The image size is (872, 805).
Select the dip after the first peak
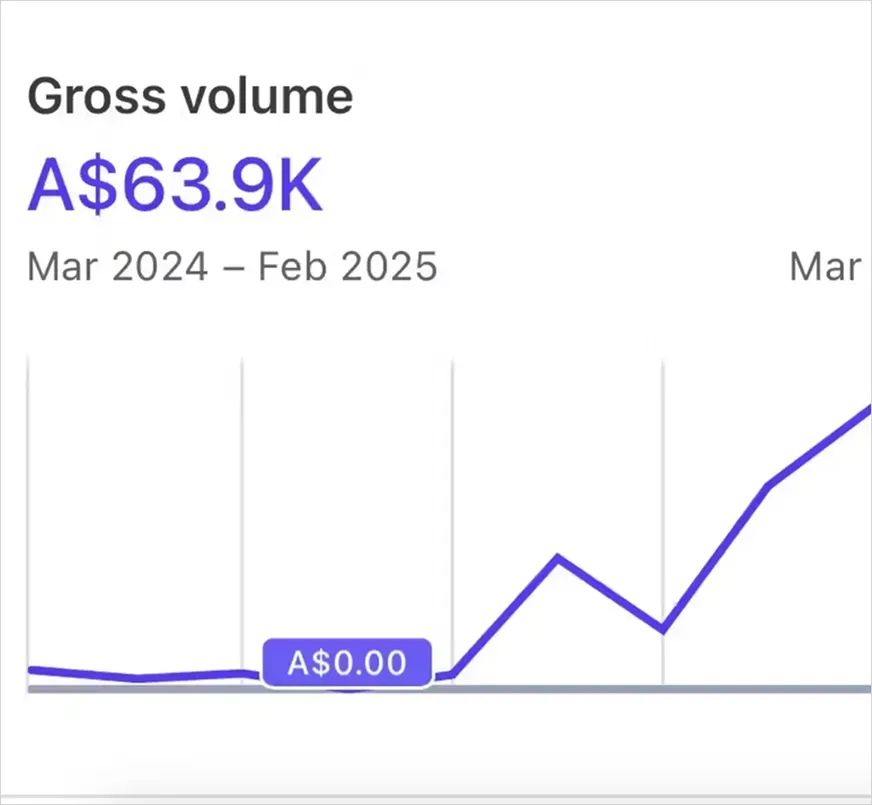point(662,630)
